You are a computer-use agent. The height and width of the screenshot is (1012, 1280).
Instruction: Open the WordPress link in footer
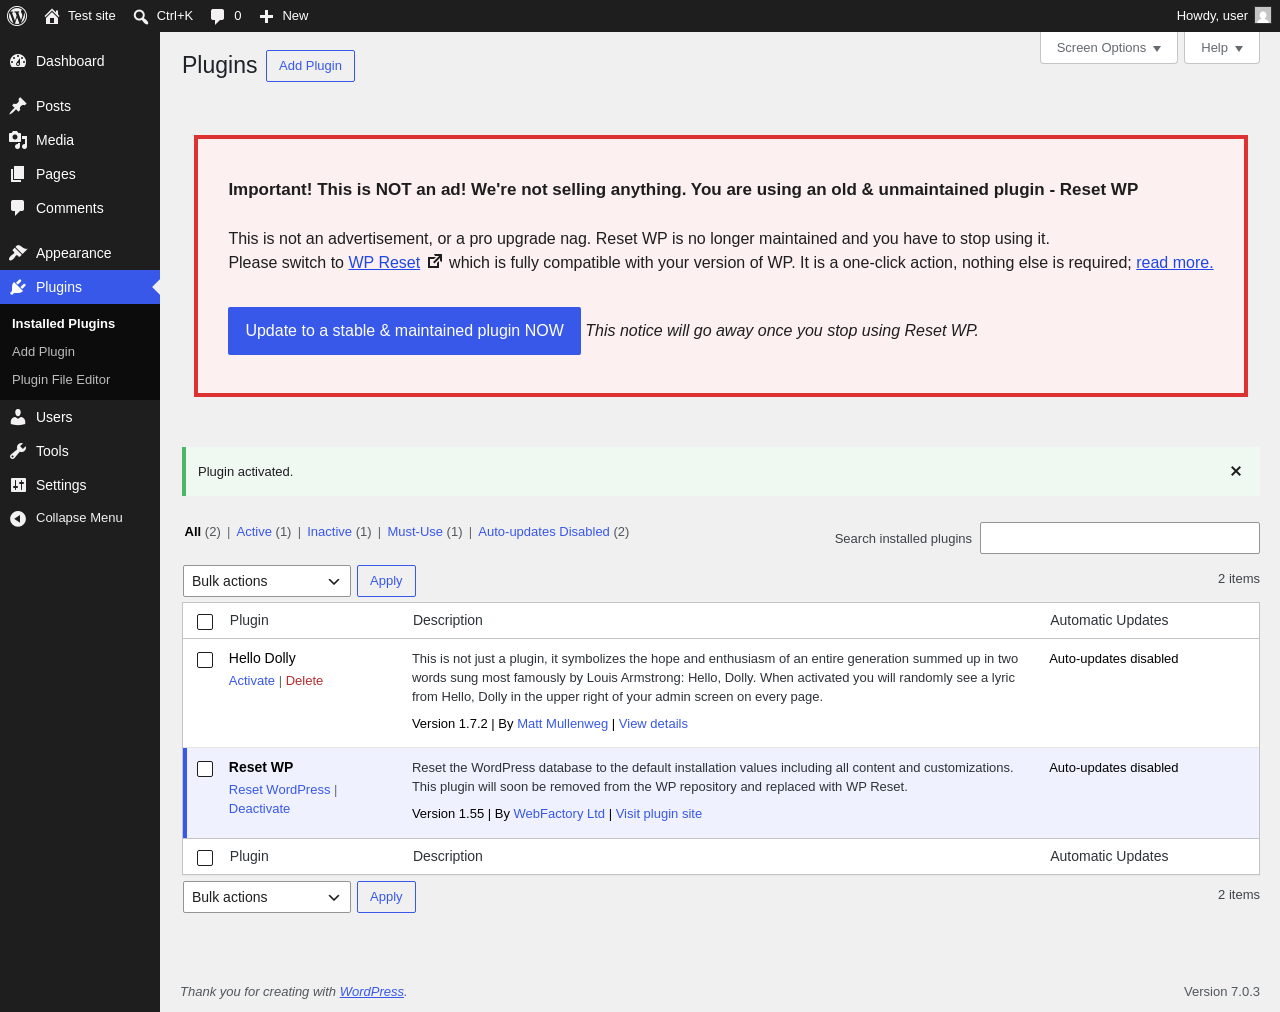coord(372,992)
